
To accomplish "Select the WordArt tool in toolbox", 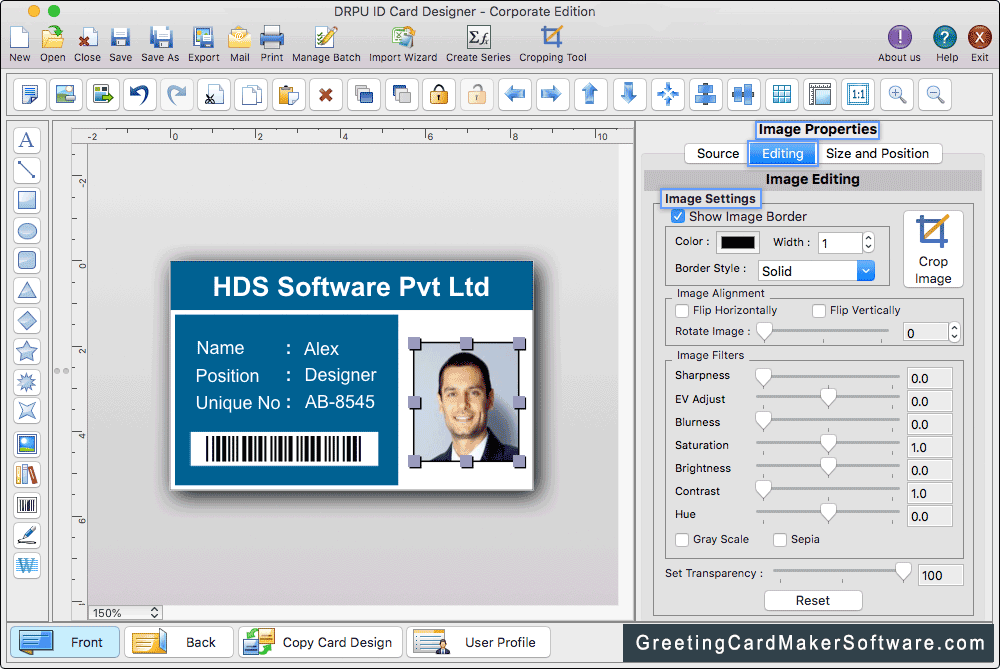I will tap(27, 565).
